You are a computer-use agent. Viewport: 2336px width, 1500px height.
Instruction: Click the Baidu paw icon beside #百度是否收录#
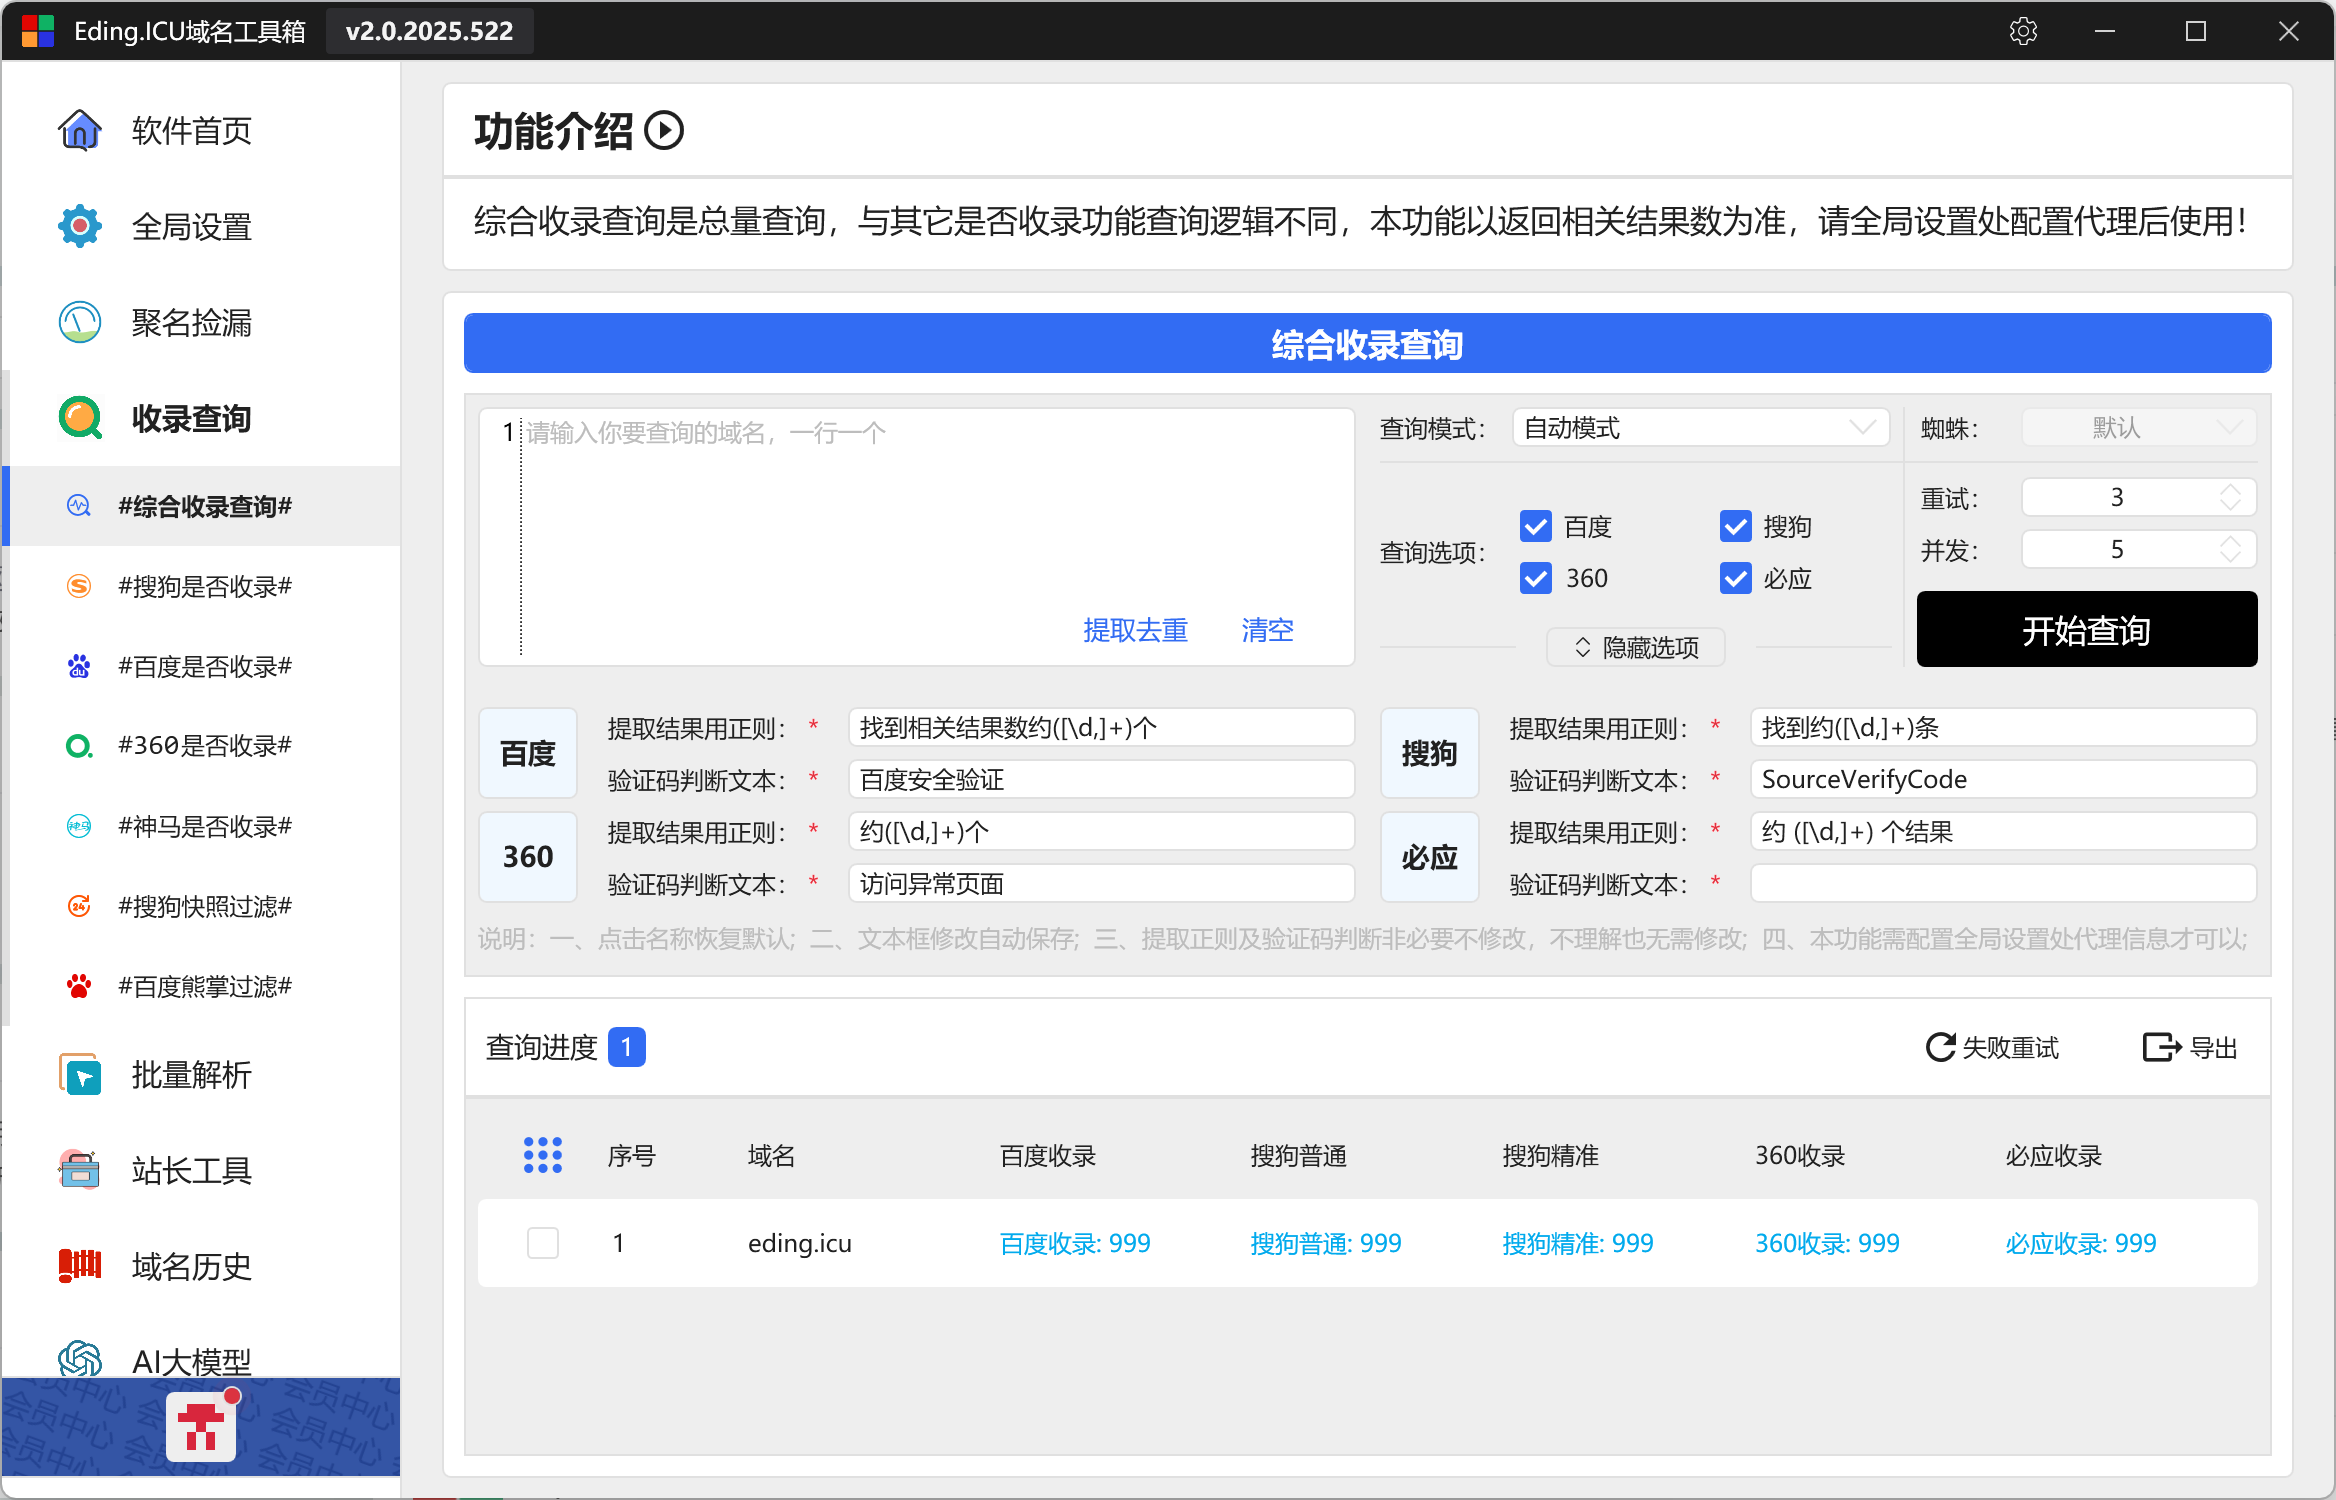tap(79, 666)
